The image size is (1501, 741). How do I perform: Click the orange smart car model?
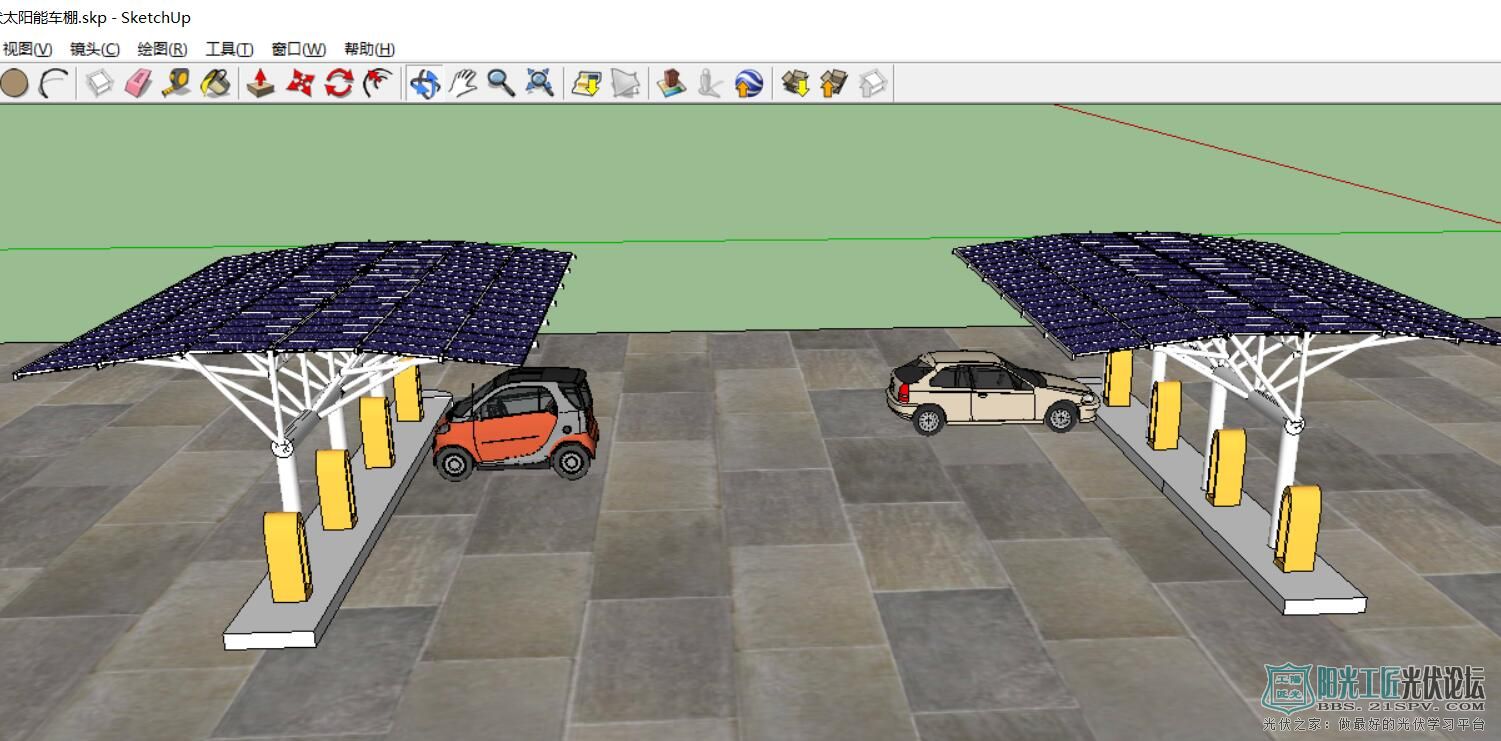click(x=515, y=424)
